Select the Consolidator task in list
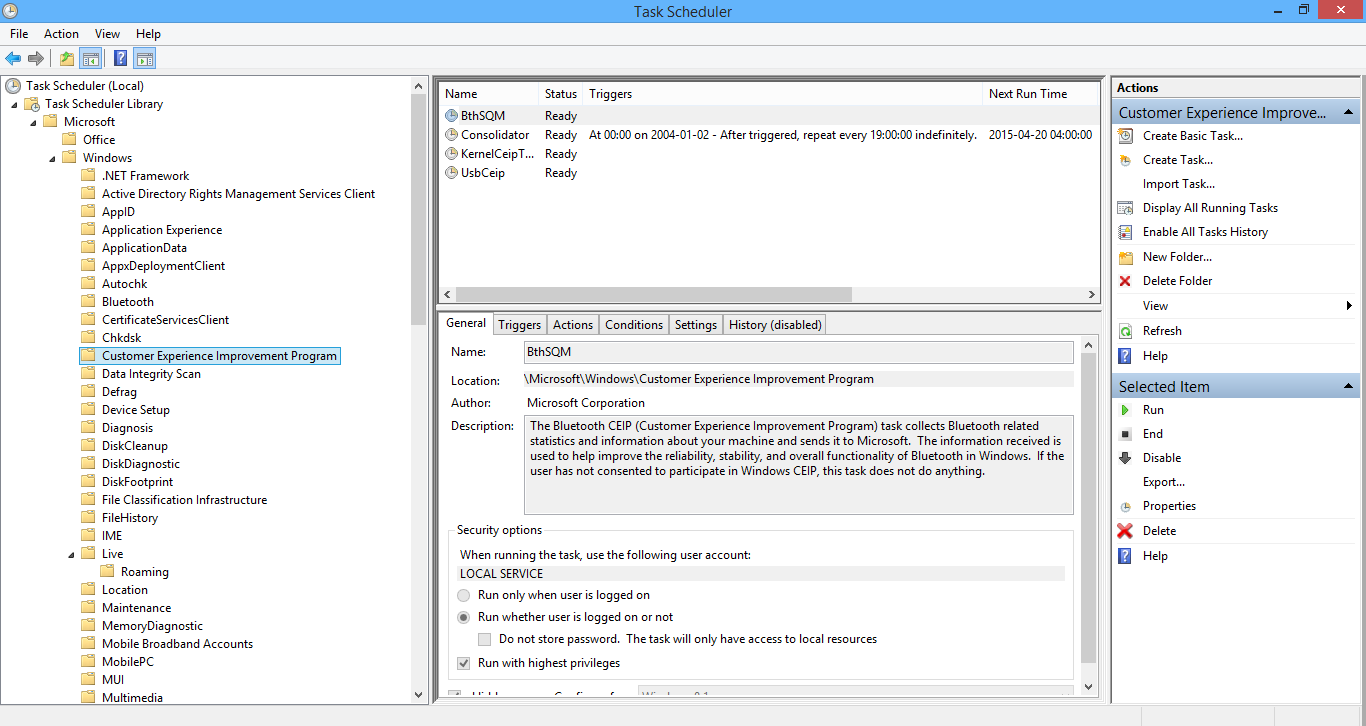 pos(768,135)
